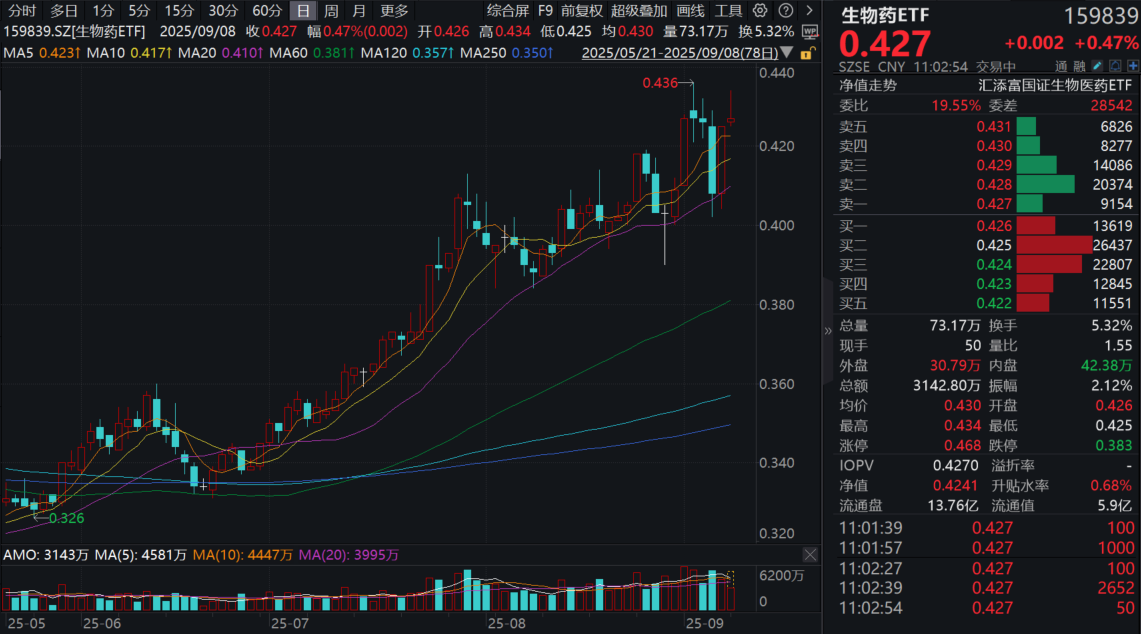Click the help question-mark icon

point(787,12)
